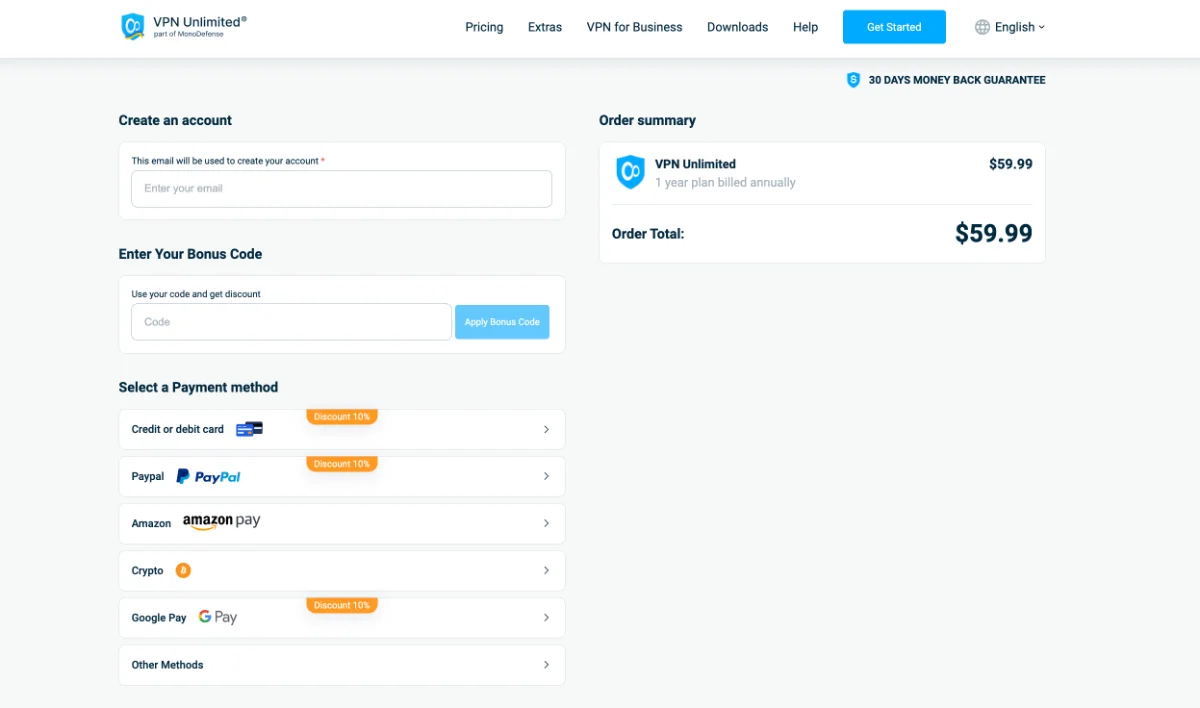Click the globe icon near language selector
The width and height of the screenshot is (1200, 708).
[x=981, y=27]
